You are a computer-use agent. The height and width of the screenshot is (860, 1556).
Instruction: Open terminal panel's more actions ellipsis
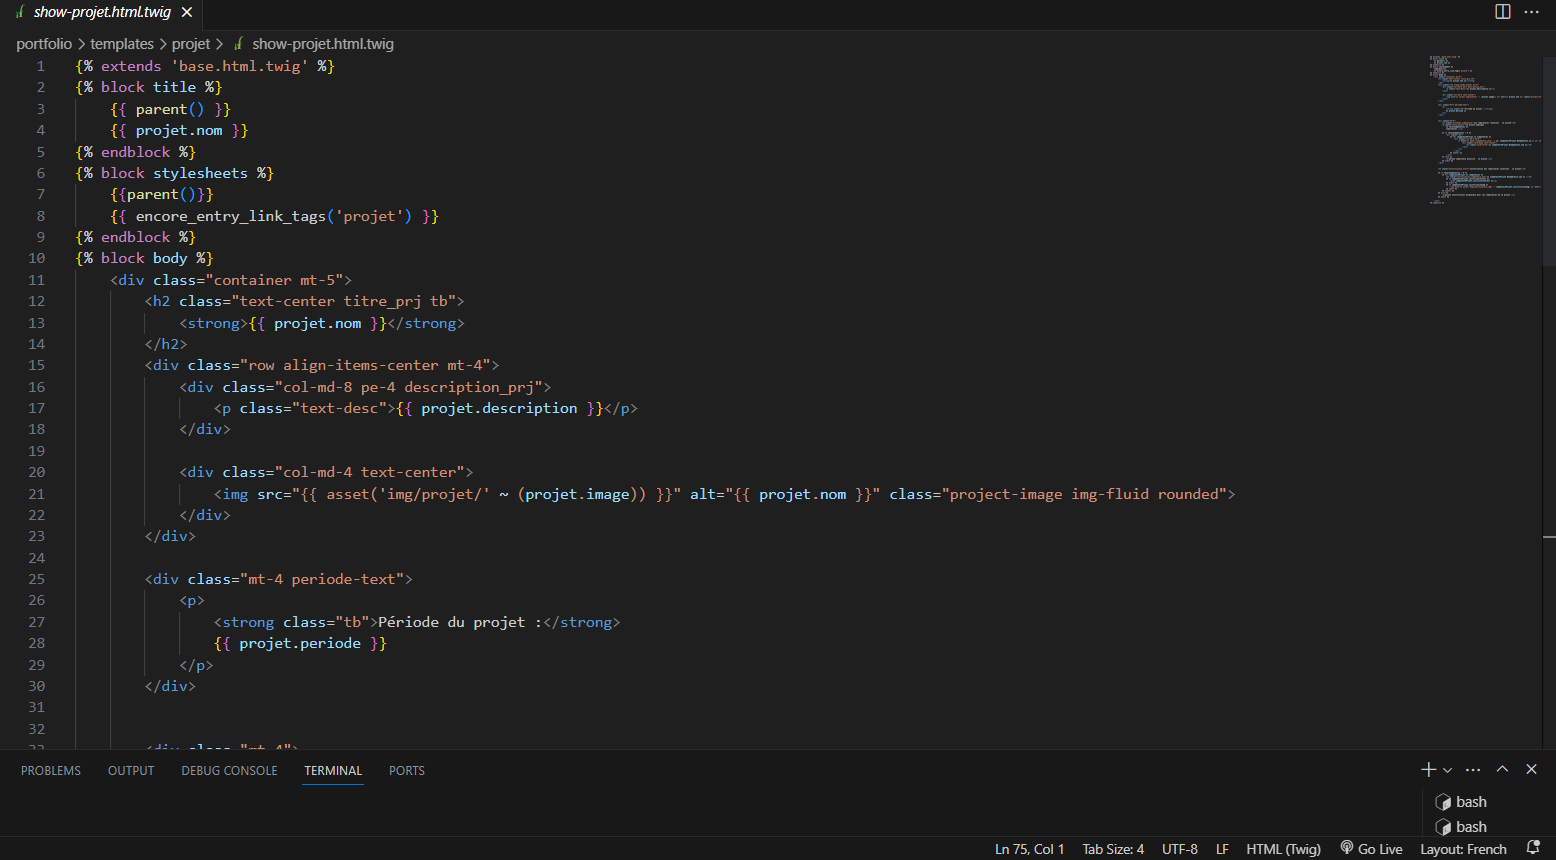(1473, 769)
